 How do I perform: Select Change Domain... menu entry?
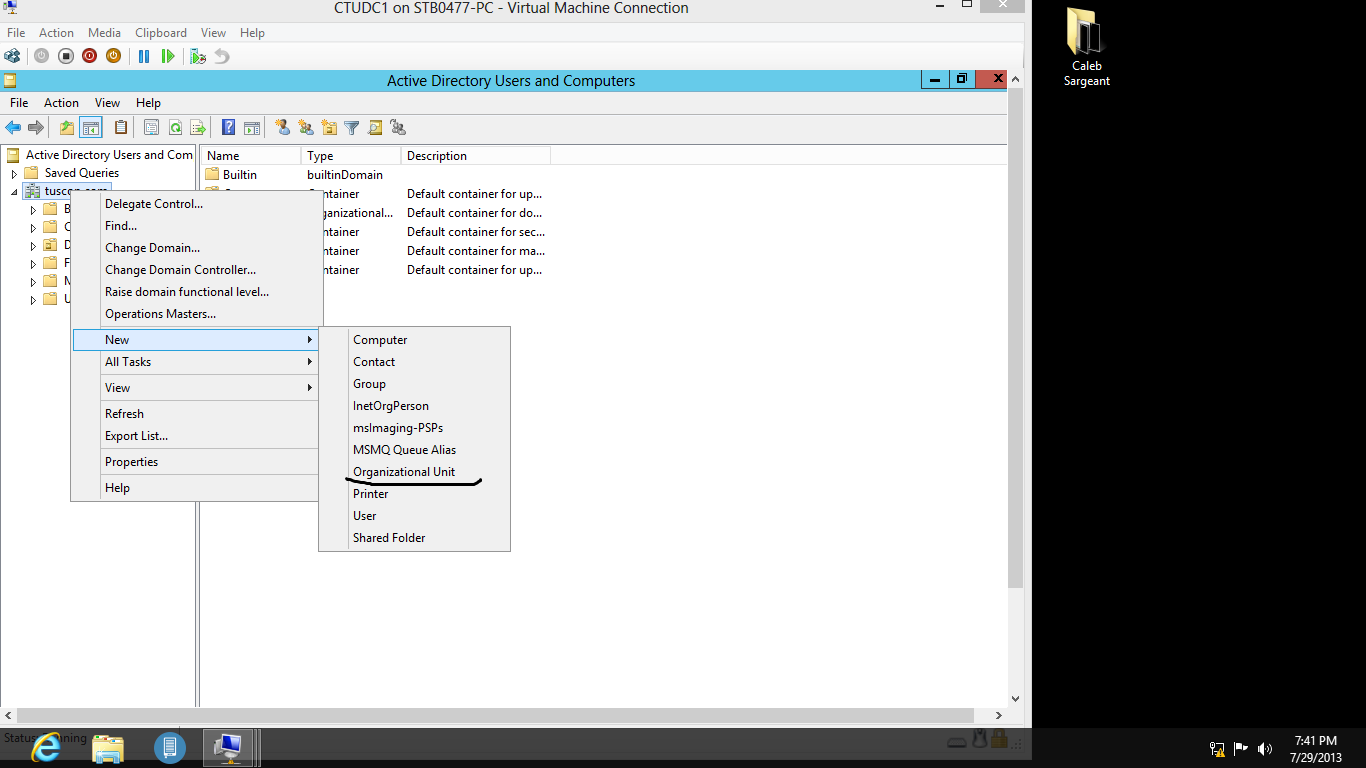tap(196, 248)
